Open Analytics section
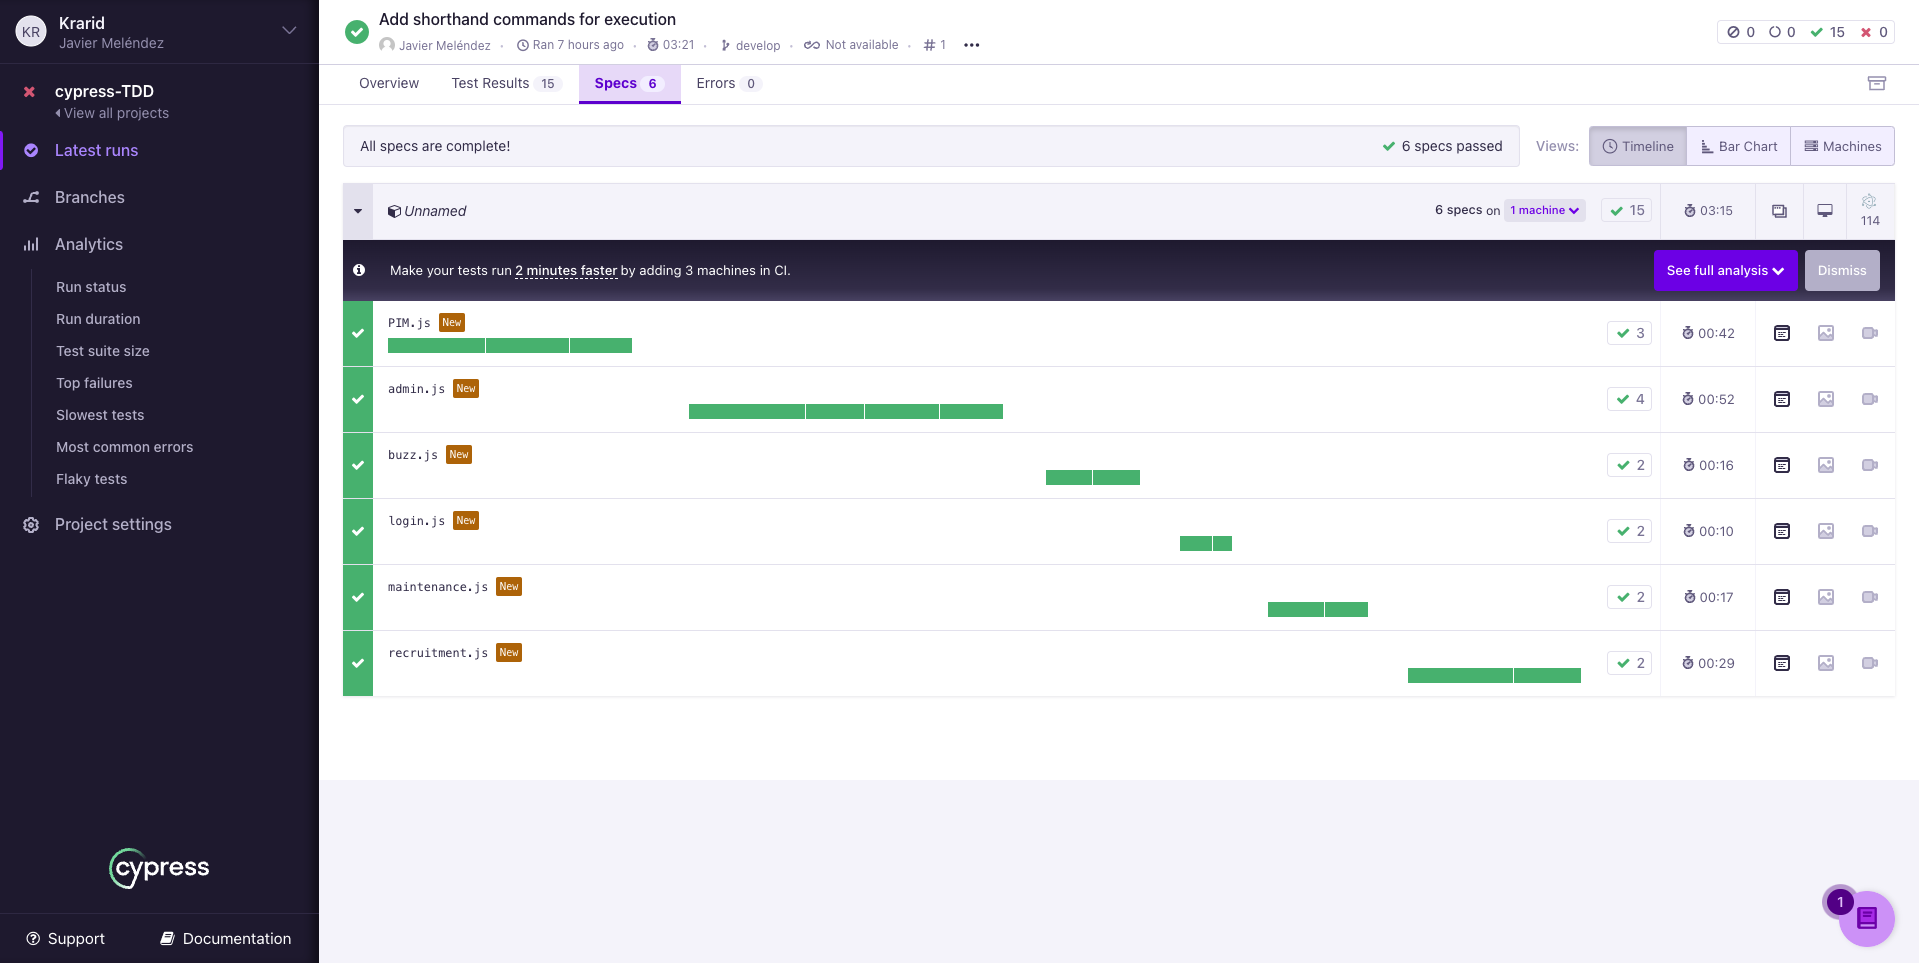Viewport: 1919px width, 963px height. 89,244
